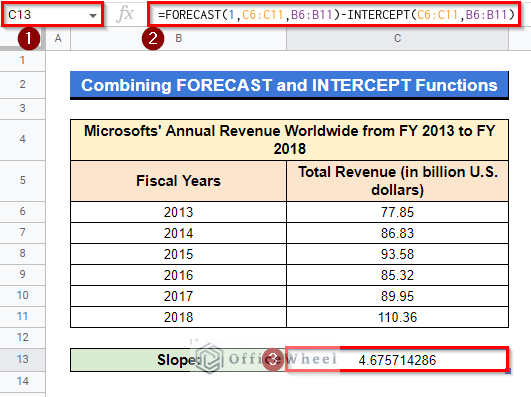Select row 14 header

coord(22,381)
